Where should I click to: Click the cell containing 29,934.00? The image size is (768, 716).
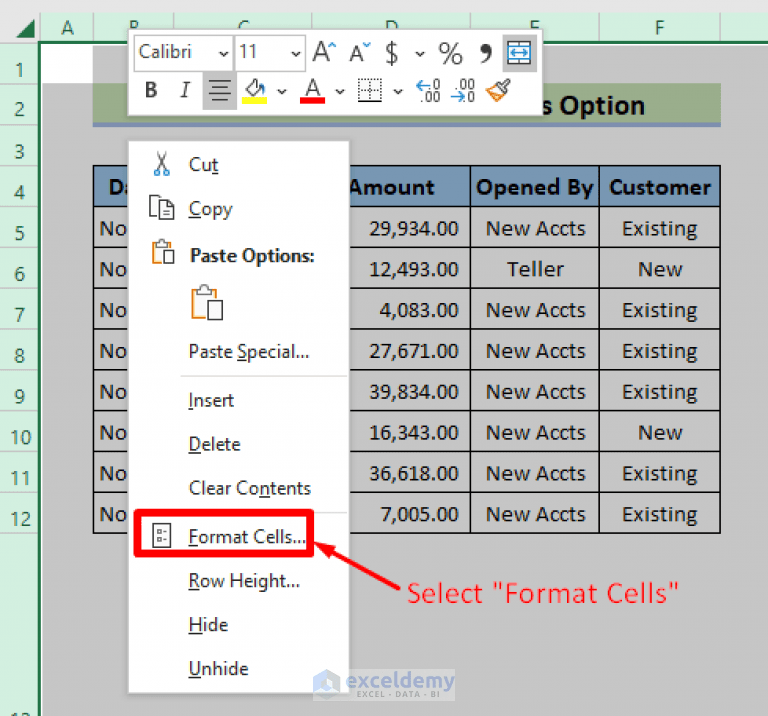coord(409,228)
